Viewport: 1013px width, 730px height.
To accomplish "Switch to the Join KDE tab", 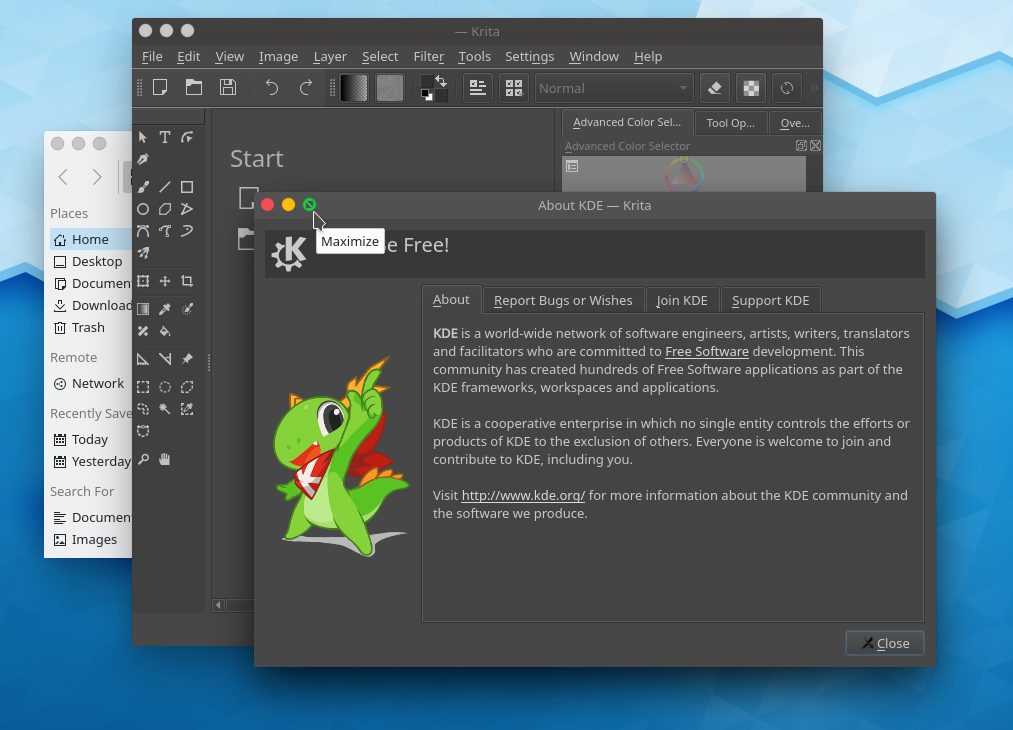I will pyautogui.click(x=682, y=300).
